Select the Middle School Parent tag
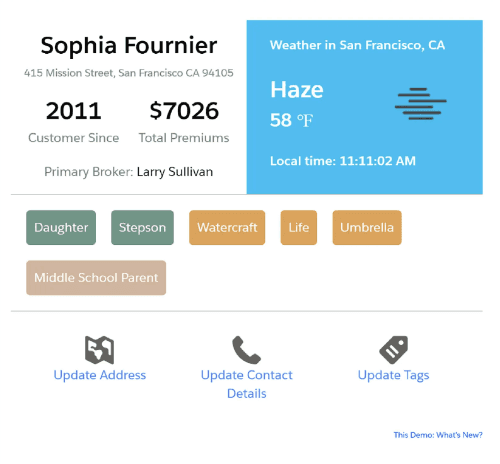 tap(96, 278)
